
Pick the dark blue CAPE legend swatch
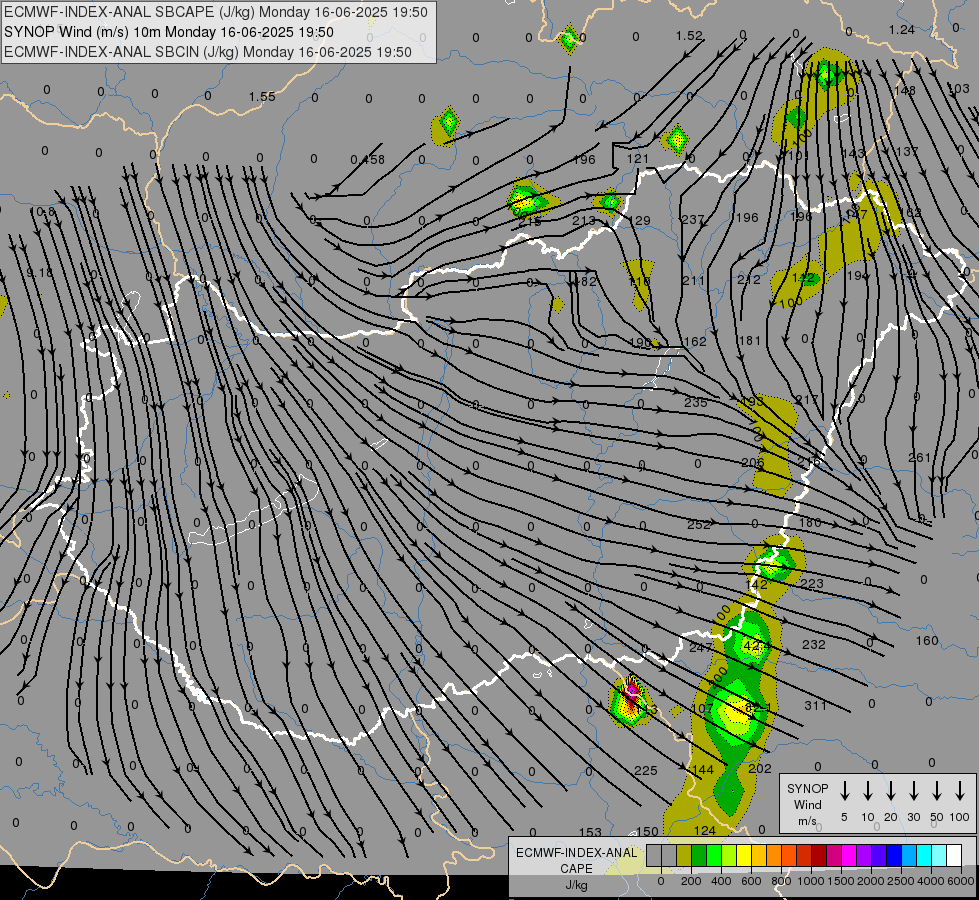tap(893, 855)
